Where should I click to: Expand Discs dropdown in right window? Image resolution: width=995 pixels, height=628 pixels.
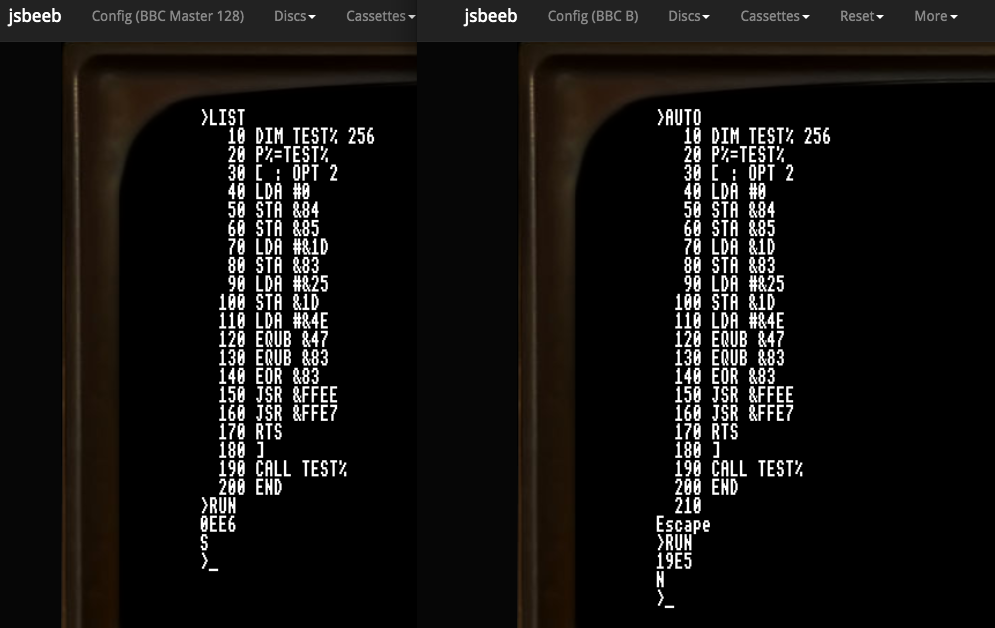[689, 17]
